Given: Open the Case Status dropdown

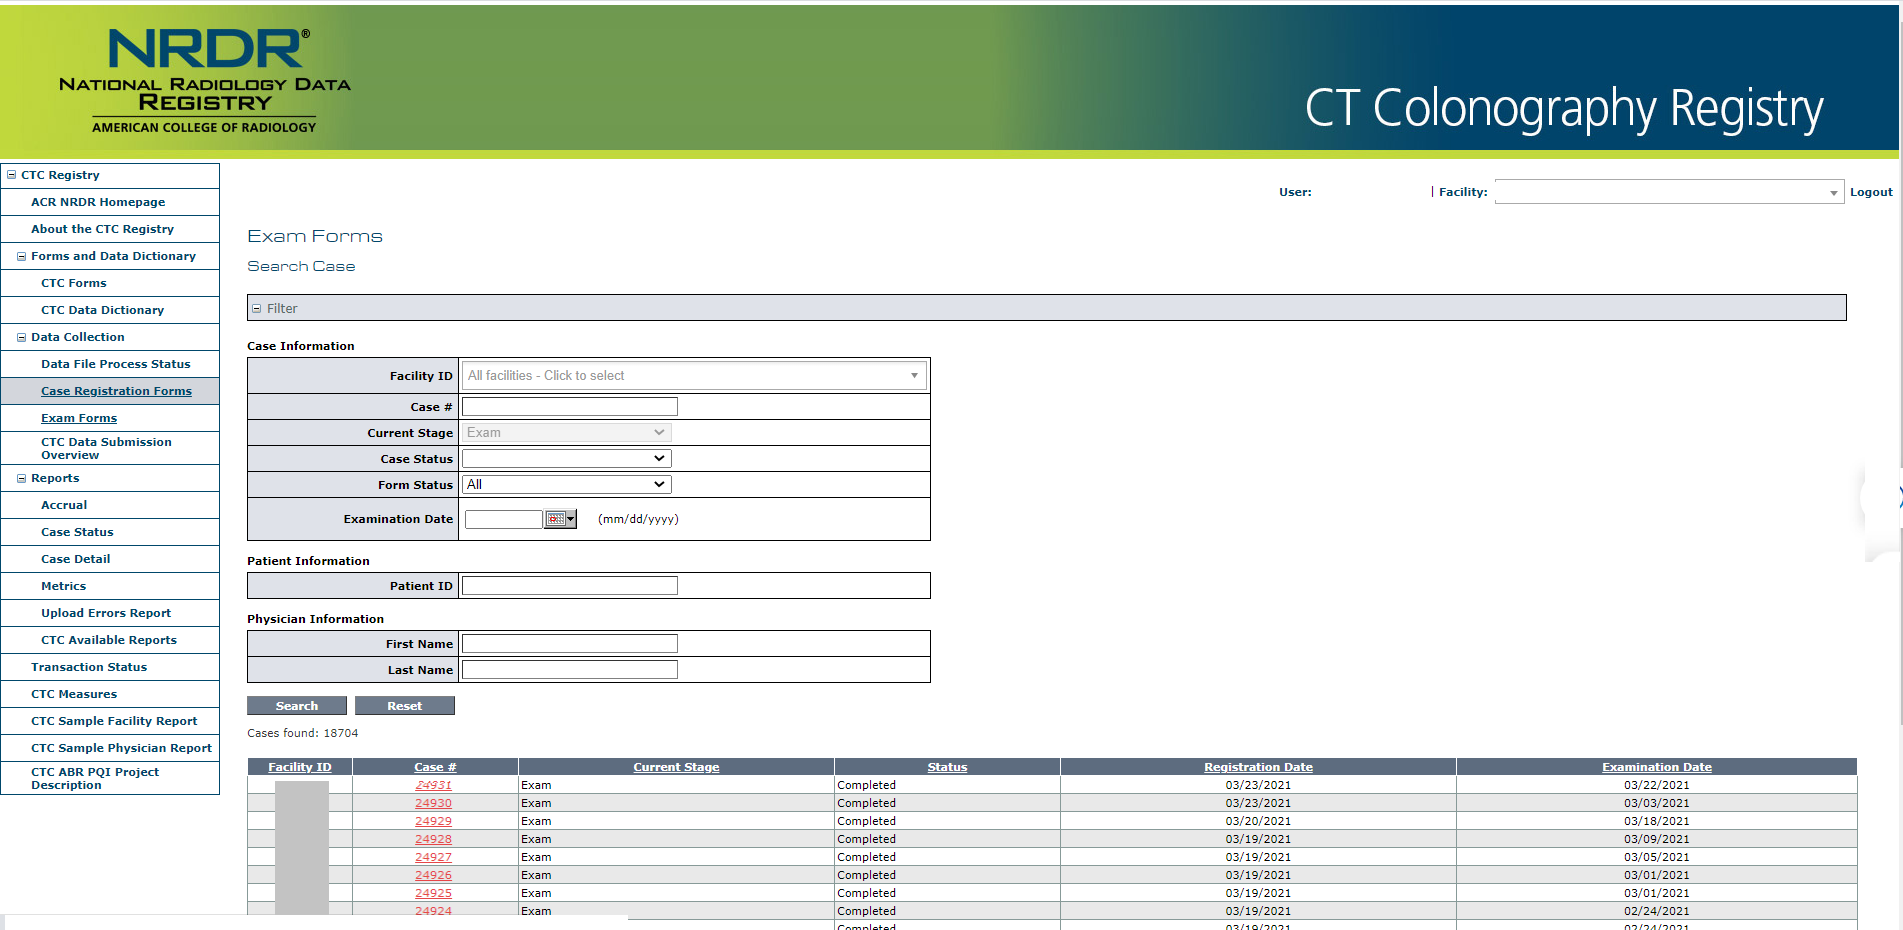Looking at the screenshot, I should [567, 458].
